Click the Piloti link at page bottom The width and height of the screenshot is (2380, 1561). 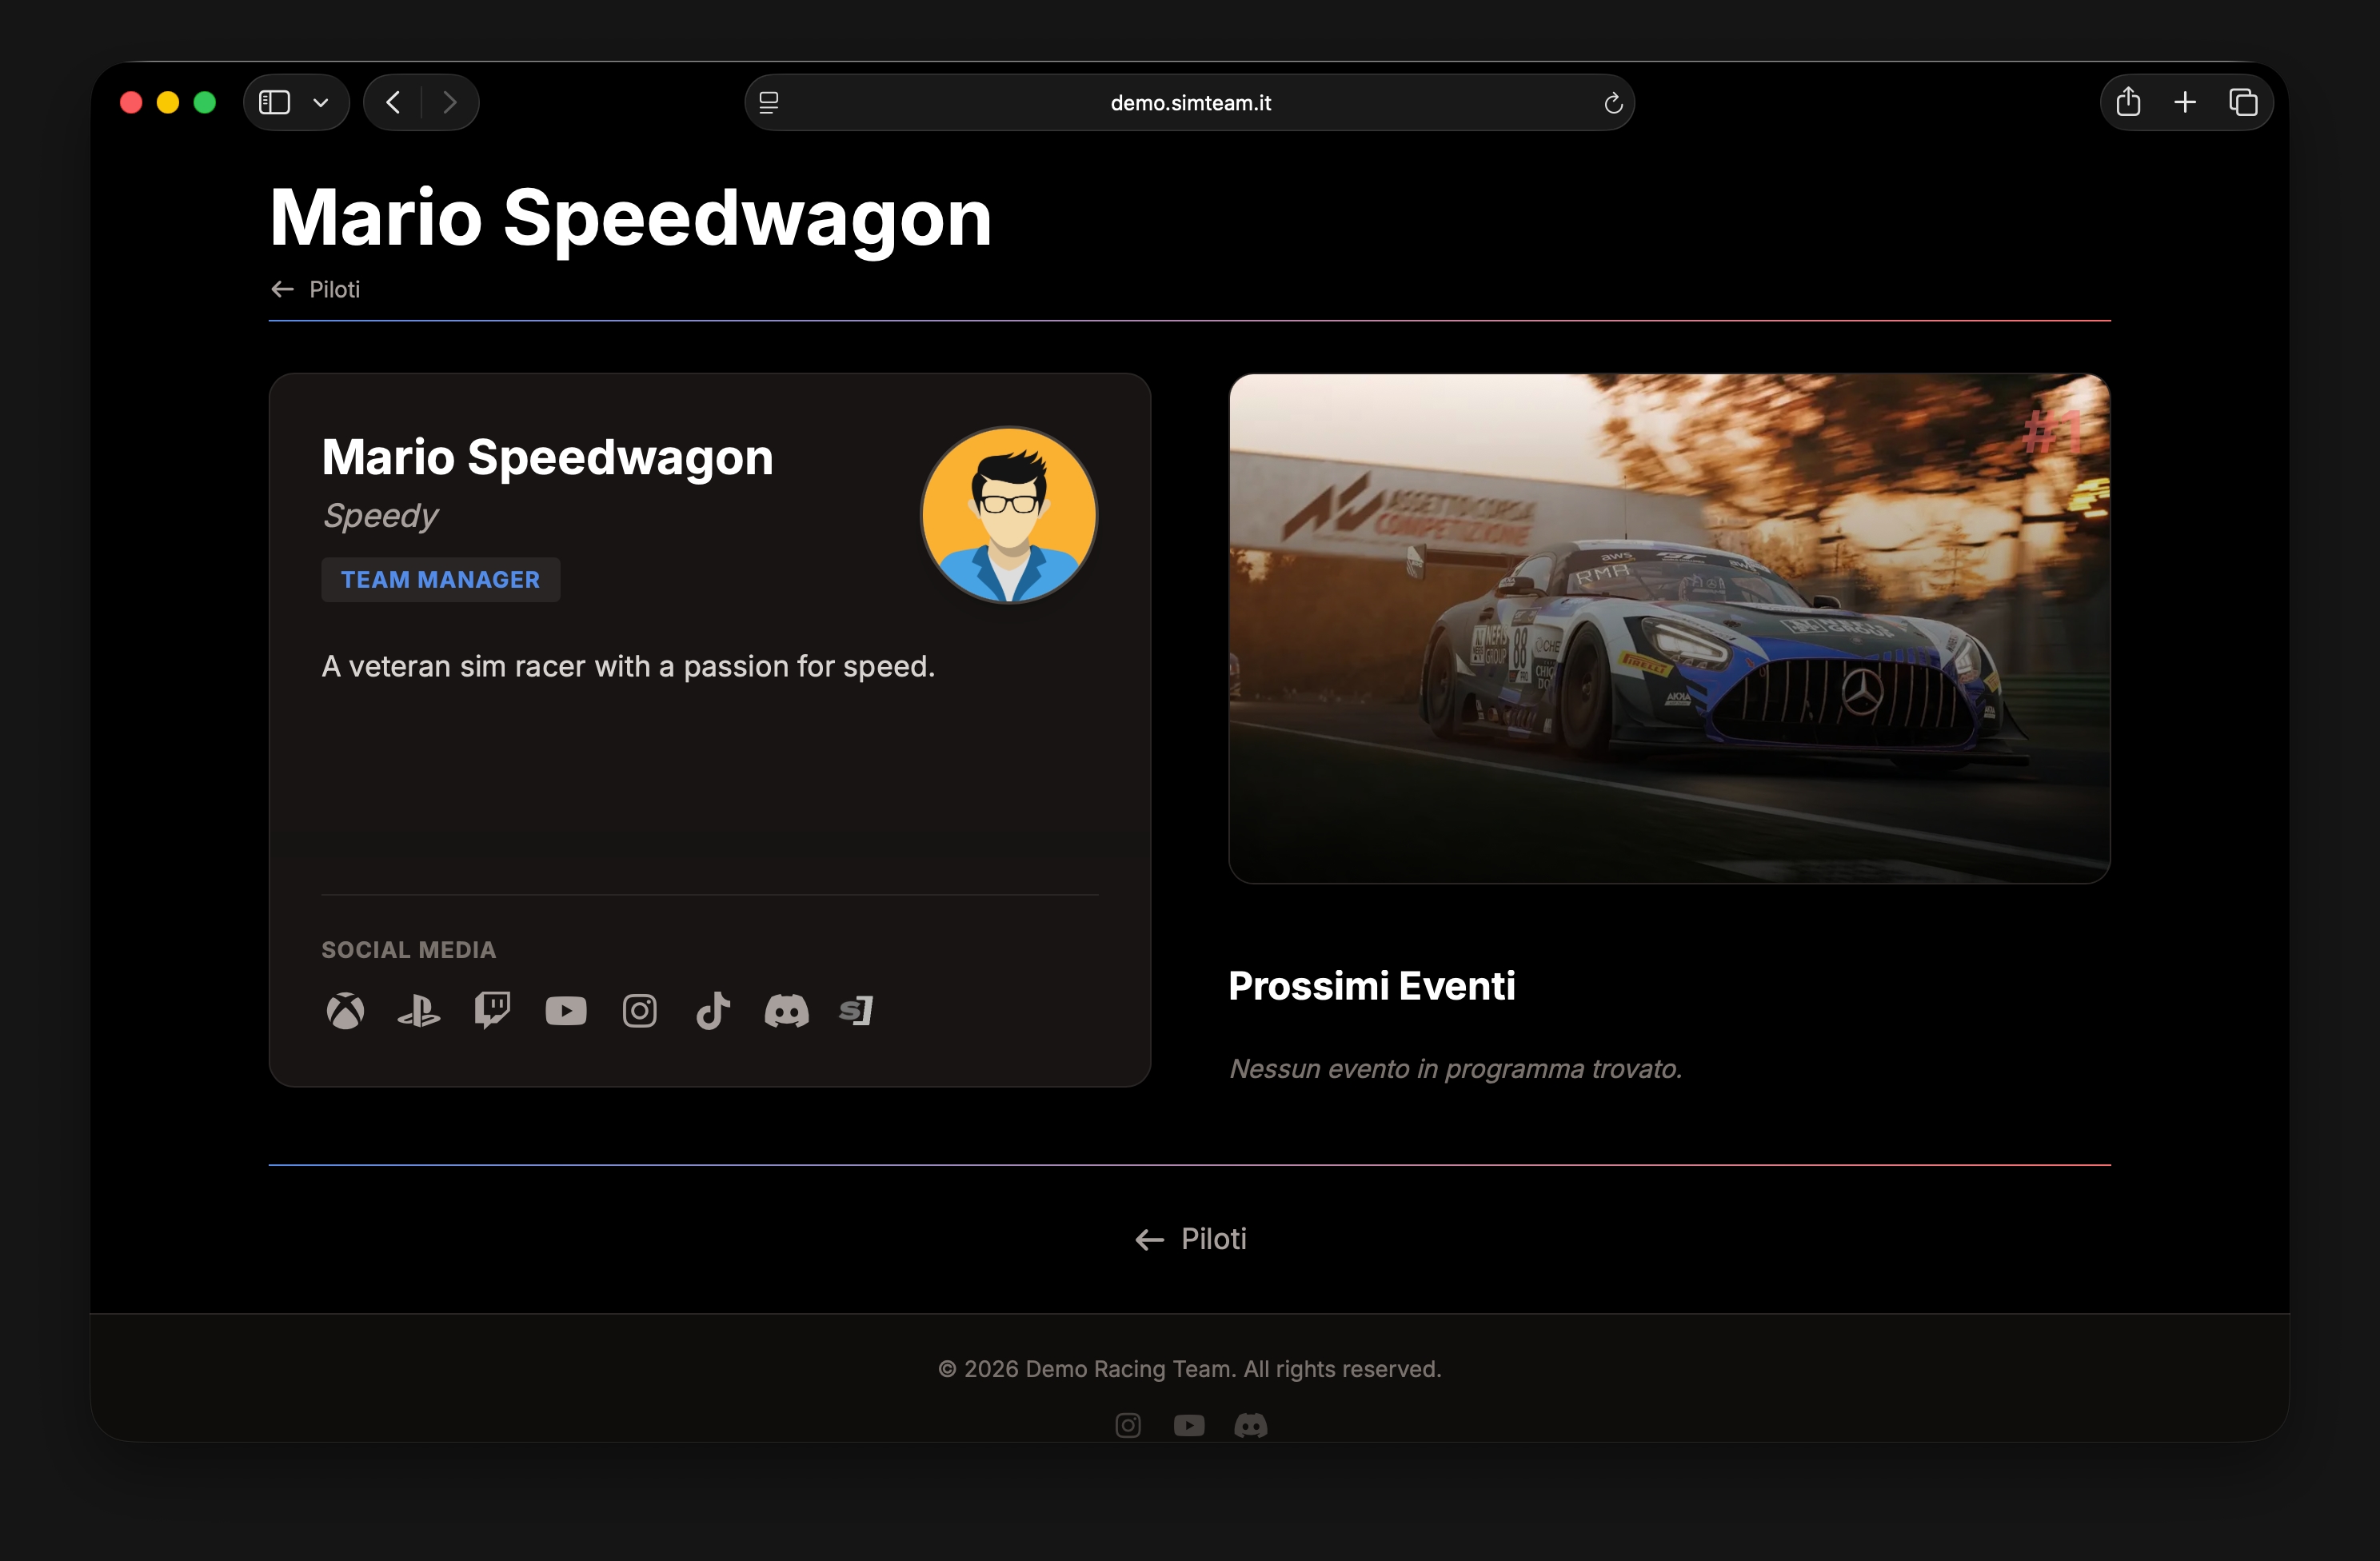(1190, 1239)
